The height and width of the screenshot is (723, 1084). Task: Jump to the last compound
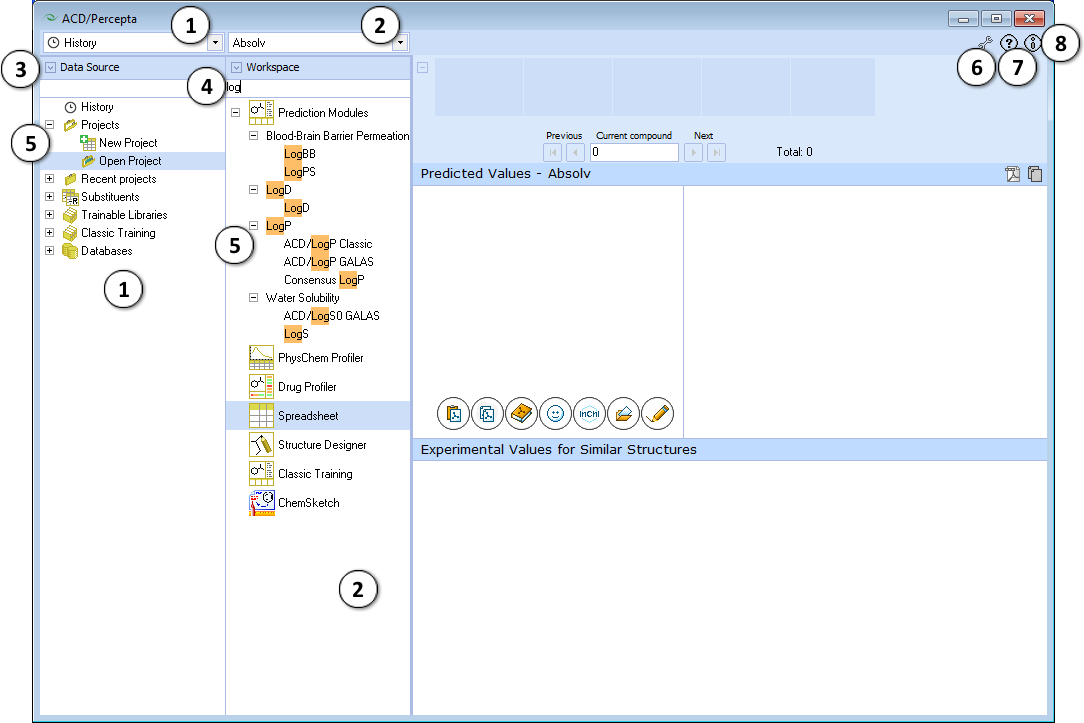point(716,152)
